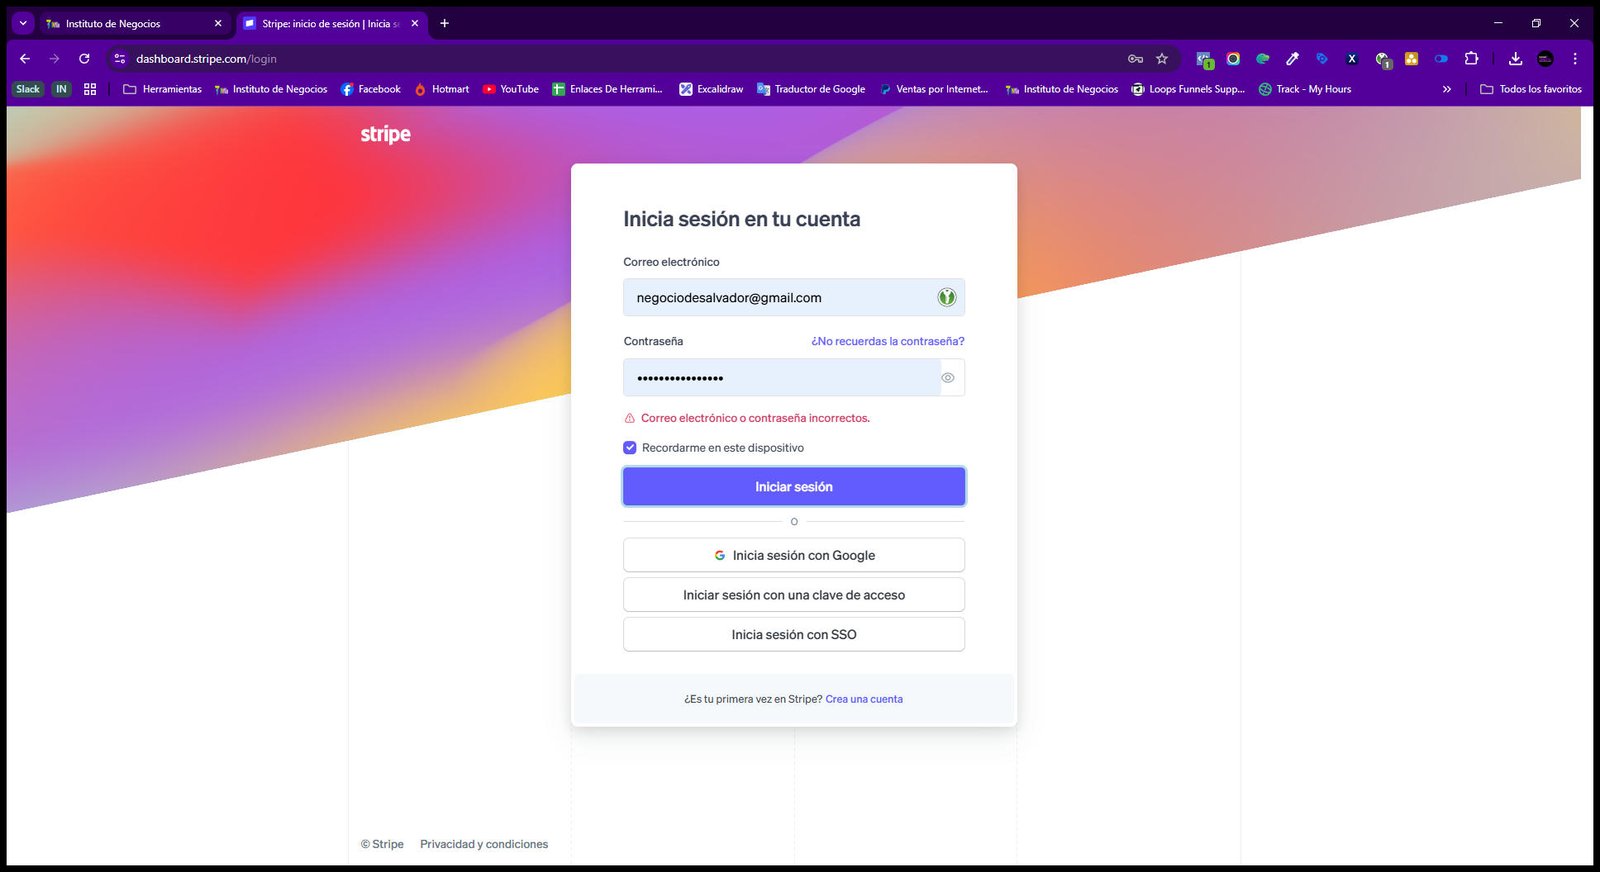This screenshot has height=872, width=1600.
Task: Open the apps grid icon in bookmarks bar
Action: (x=90, y=89)
